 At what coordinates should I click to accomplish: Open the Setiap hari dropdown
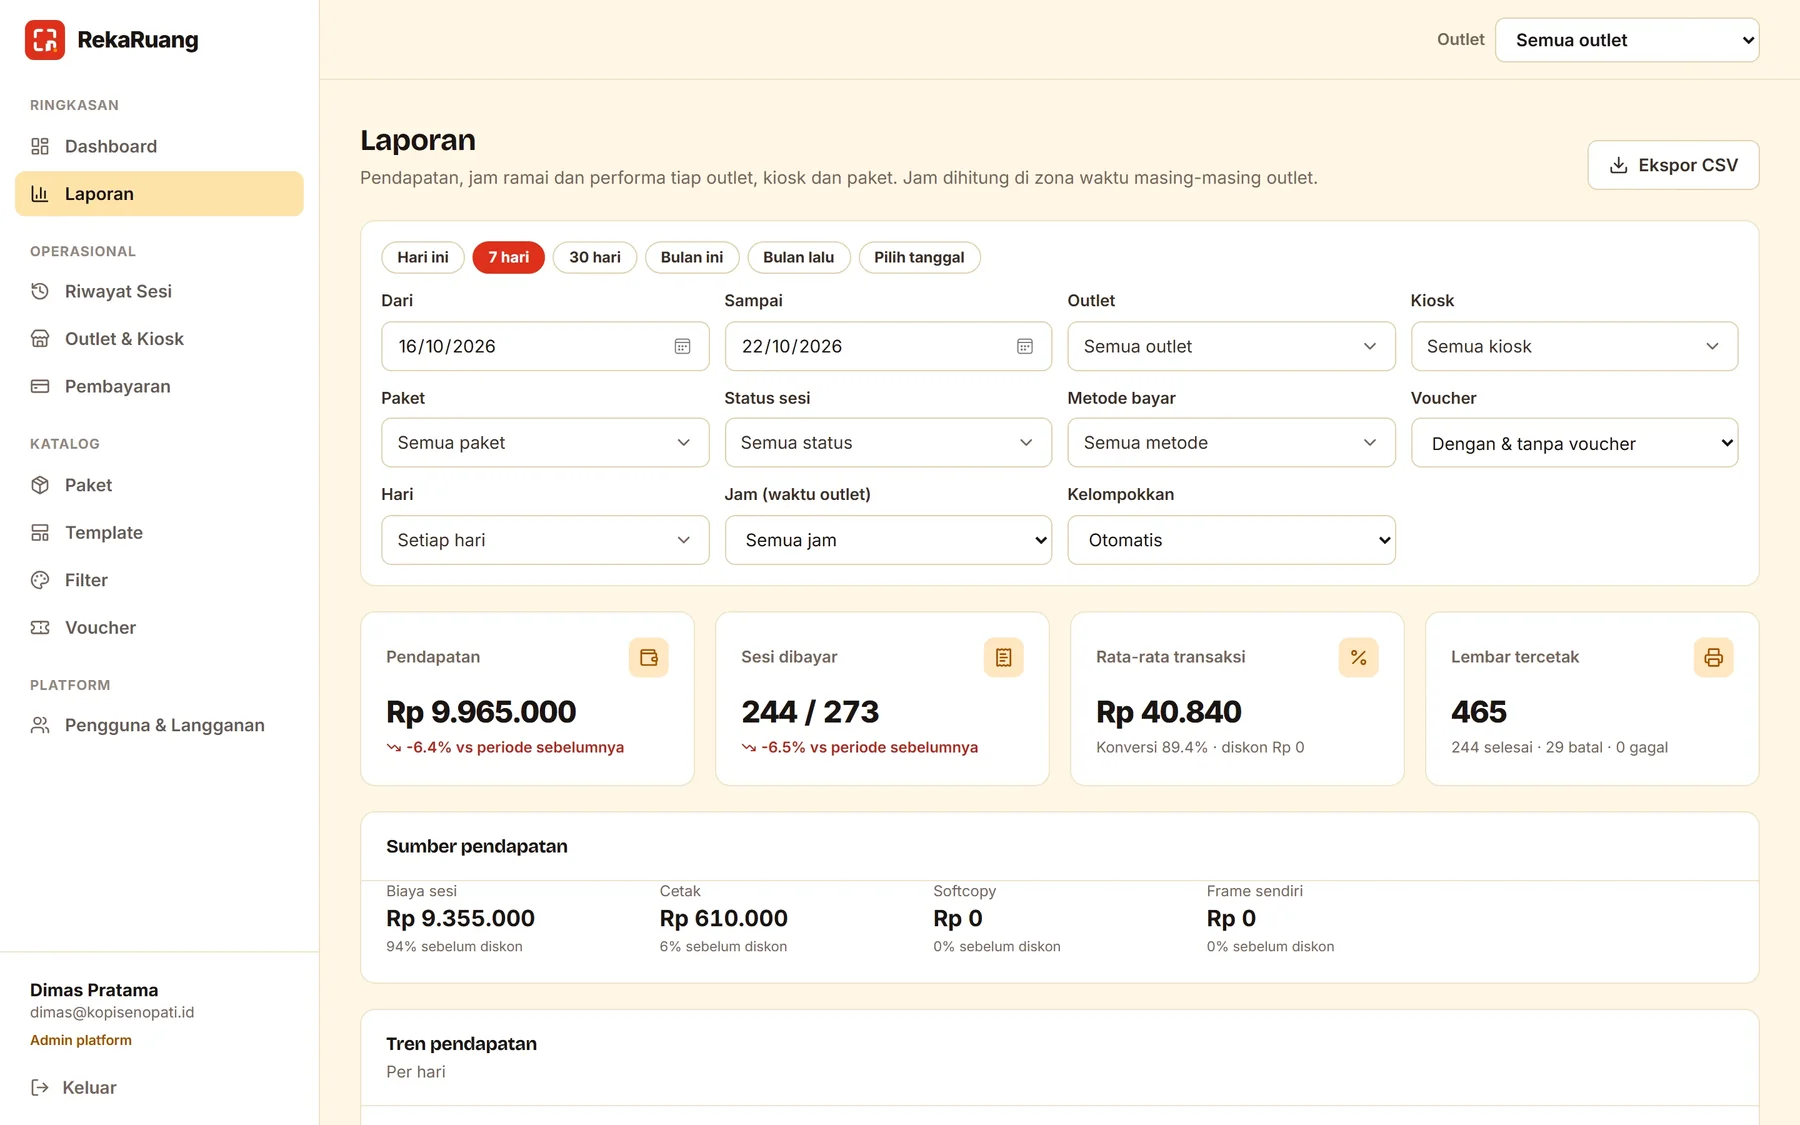pyautogui.click(x=545, y=540)
